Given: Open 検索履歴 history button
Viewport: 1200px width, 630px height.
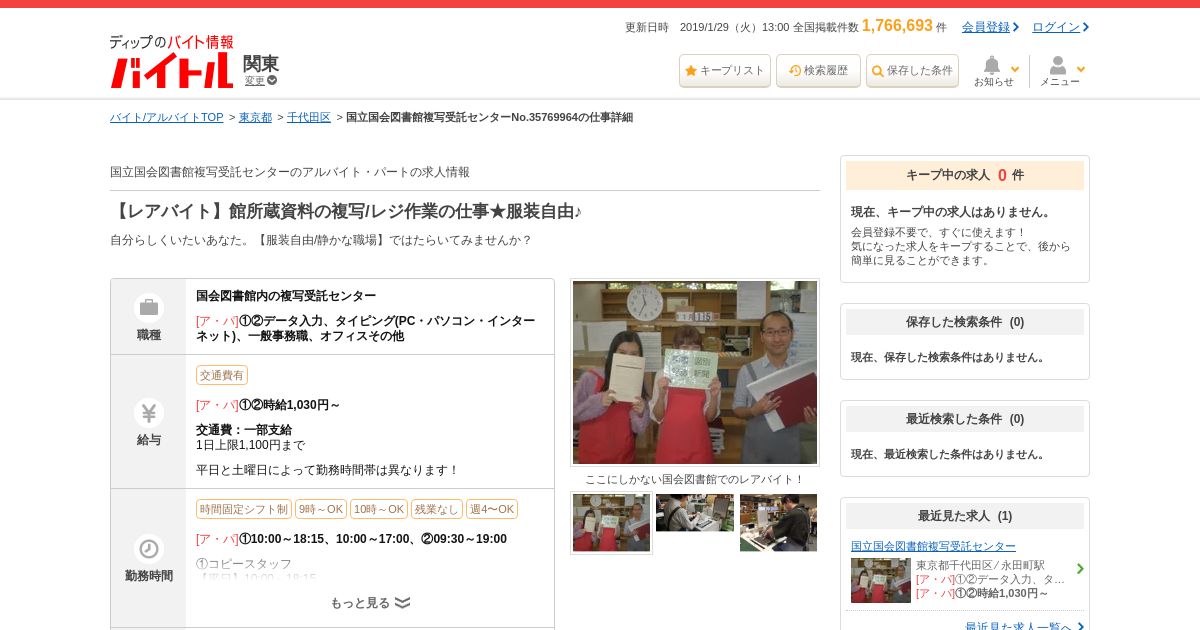Looking at the screenshot, I should tap(818, 71).
